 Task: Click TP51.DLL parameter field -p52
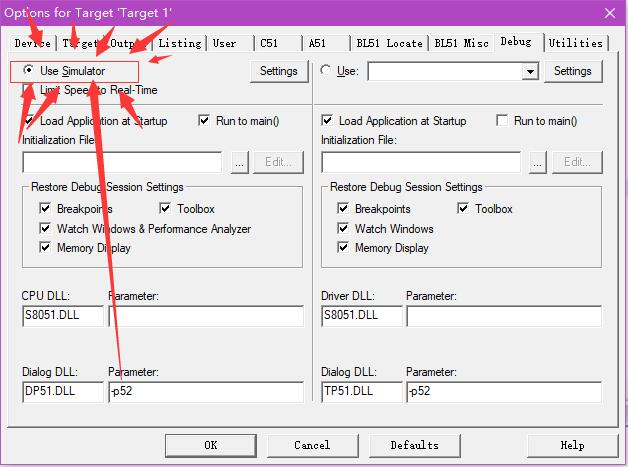[x=504, y=392]
